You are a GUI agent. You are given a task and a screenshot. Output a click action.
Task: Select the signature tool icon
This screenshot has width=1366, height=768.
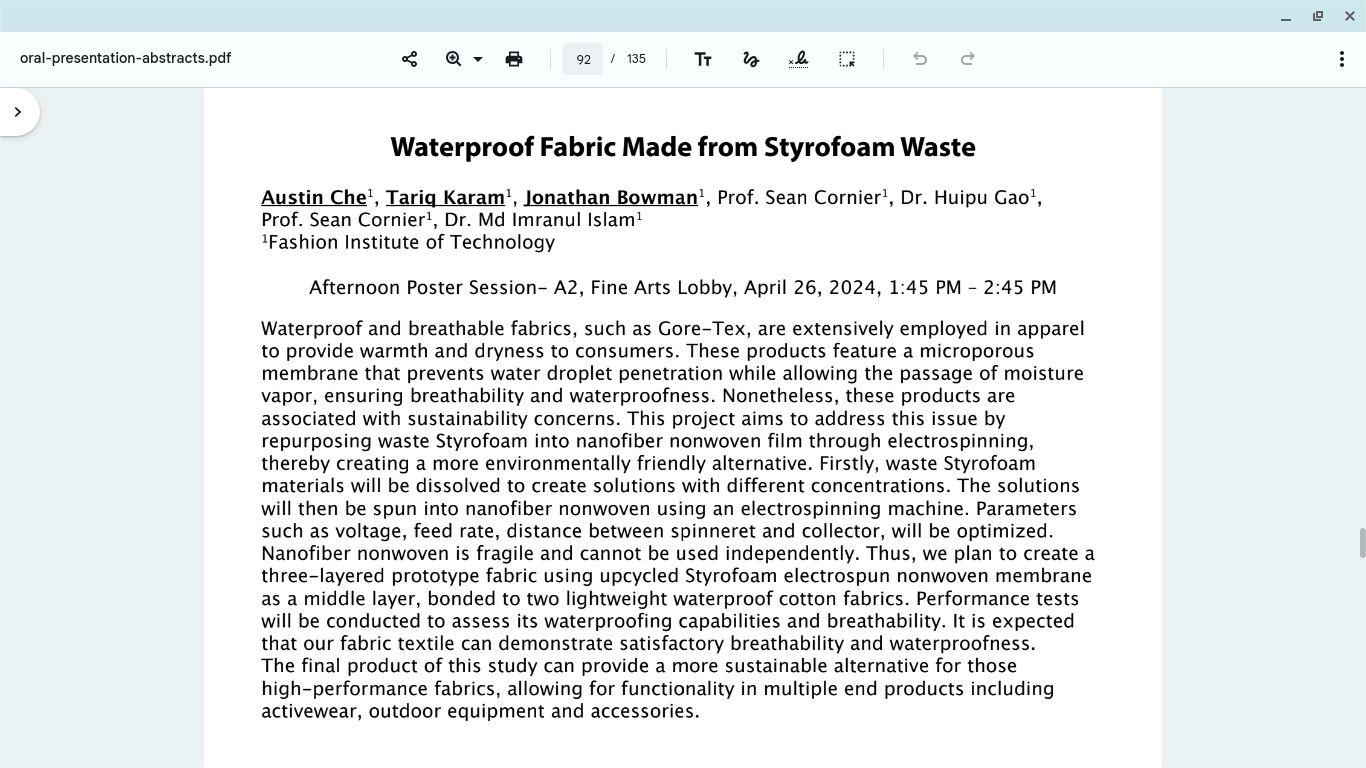[x=798, y=59]
